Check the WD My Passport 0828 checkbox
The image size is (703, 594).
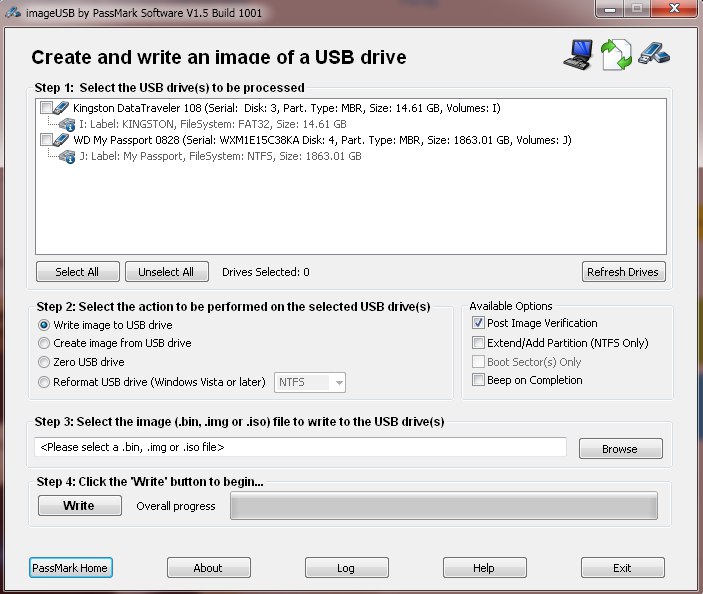pyautogui.click(x=46, y=140)
